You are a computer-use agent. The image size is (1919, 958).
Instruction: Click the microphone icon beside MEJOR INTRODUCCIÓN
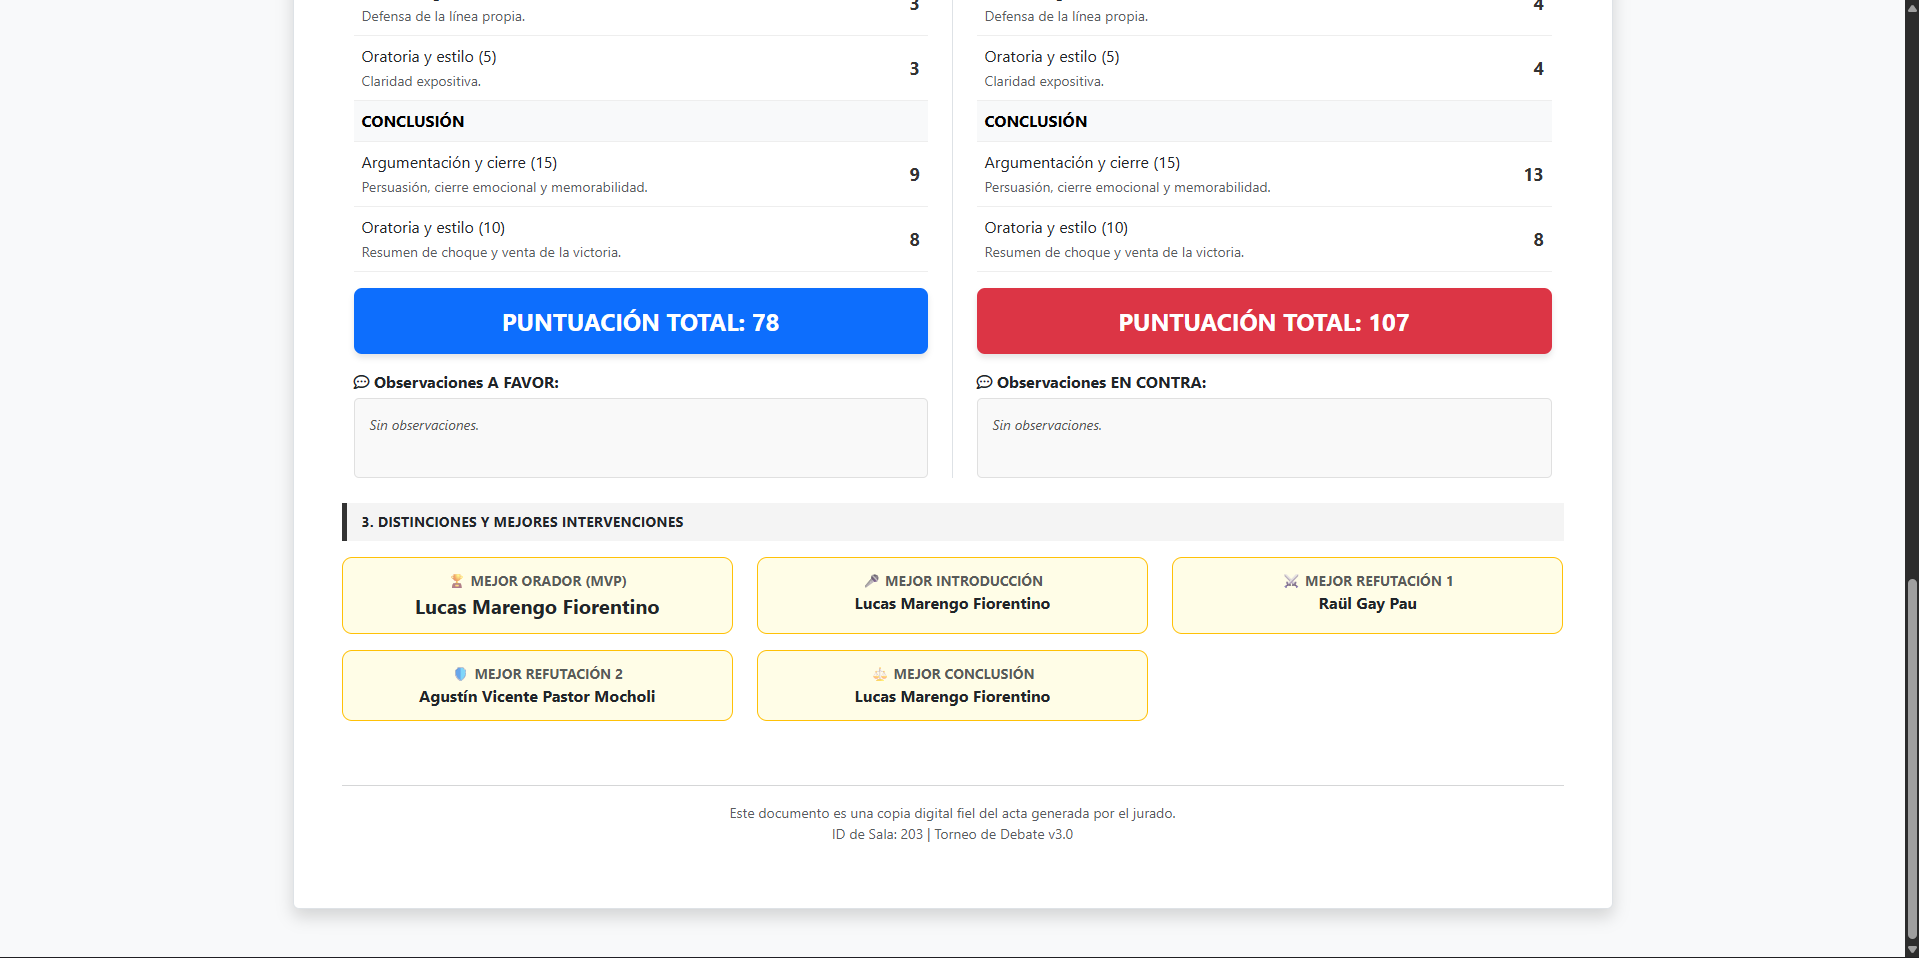(x=872, y=581)
